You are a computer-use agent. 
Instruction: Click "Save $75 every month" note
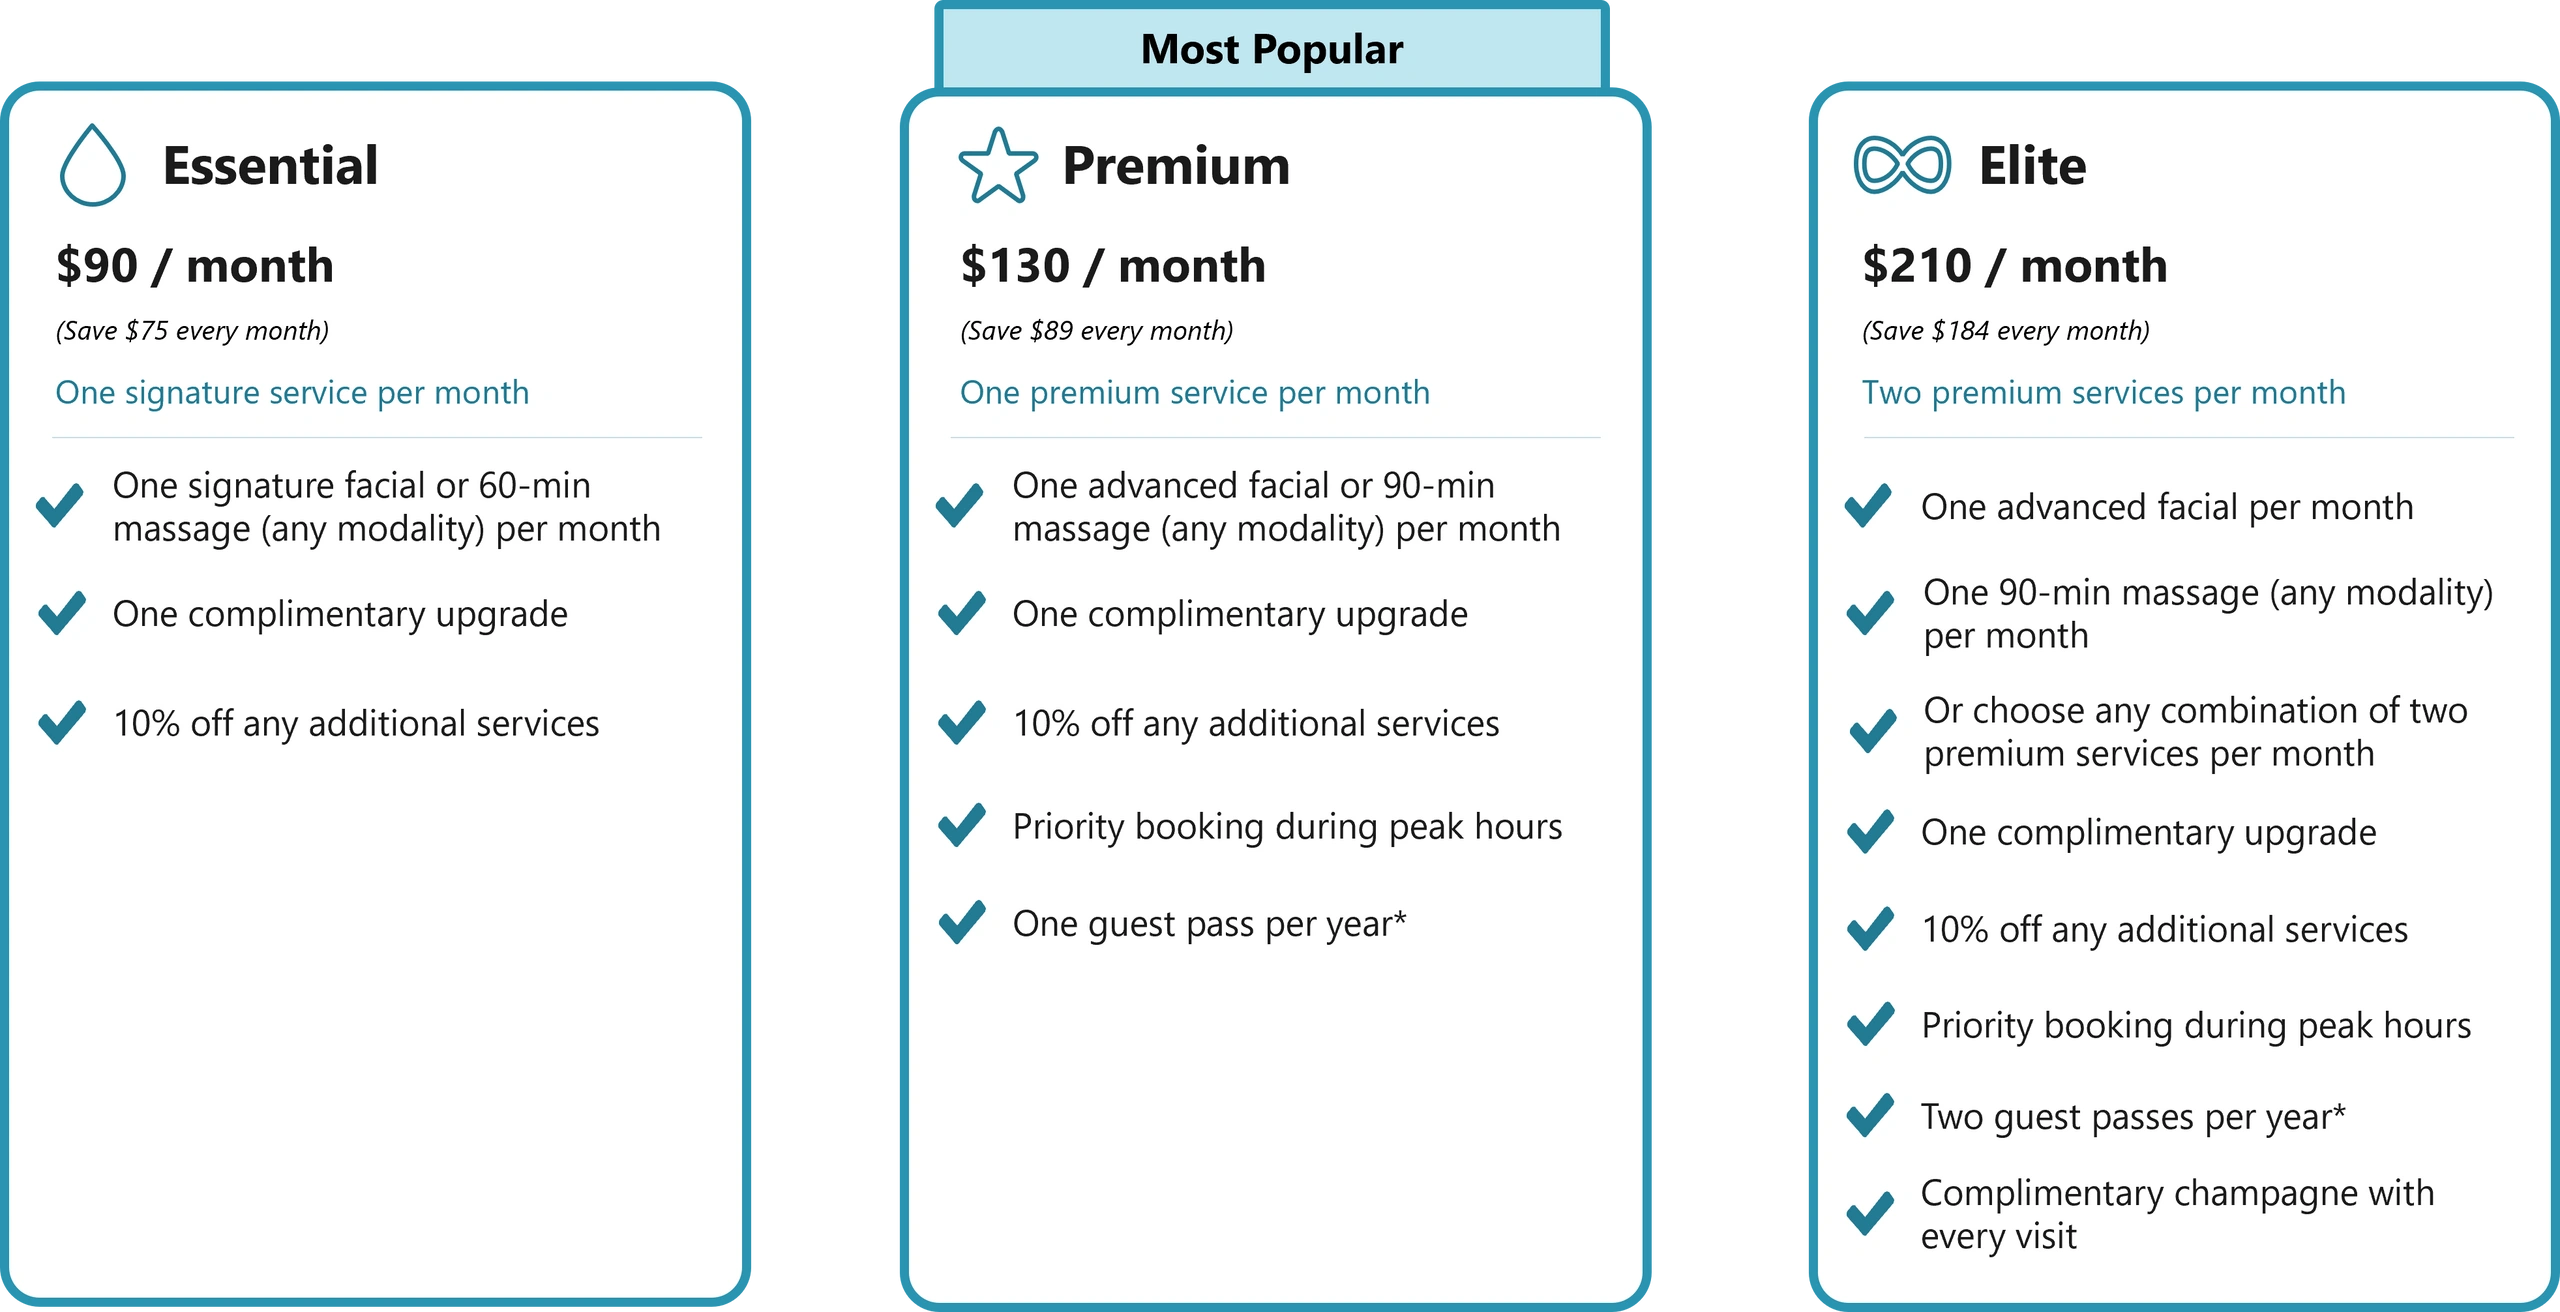tap(192, 331)
